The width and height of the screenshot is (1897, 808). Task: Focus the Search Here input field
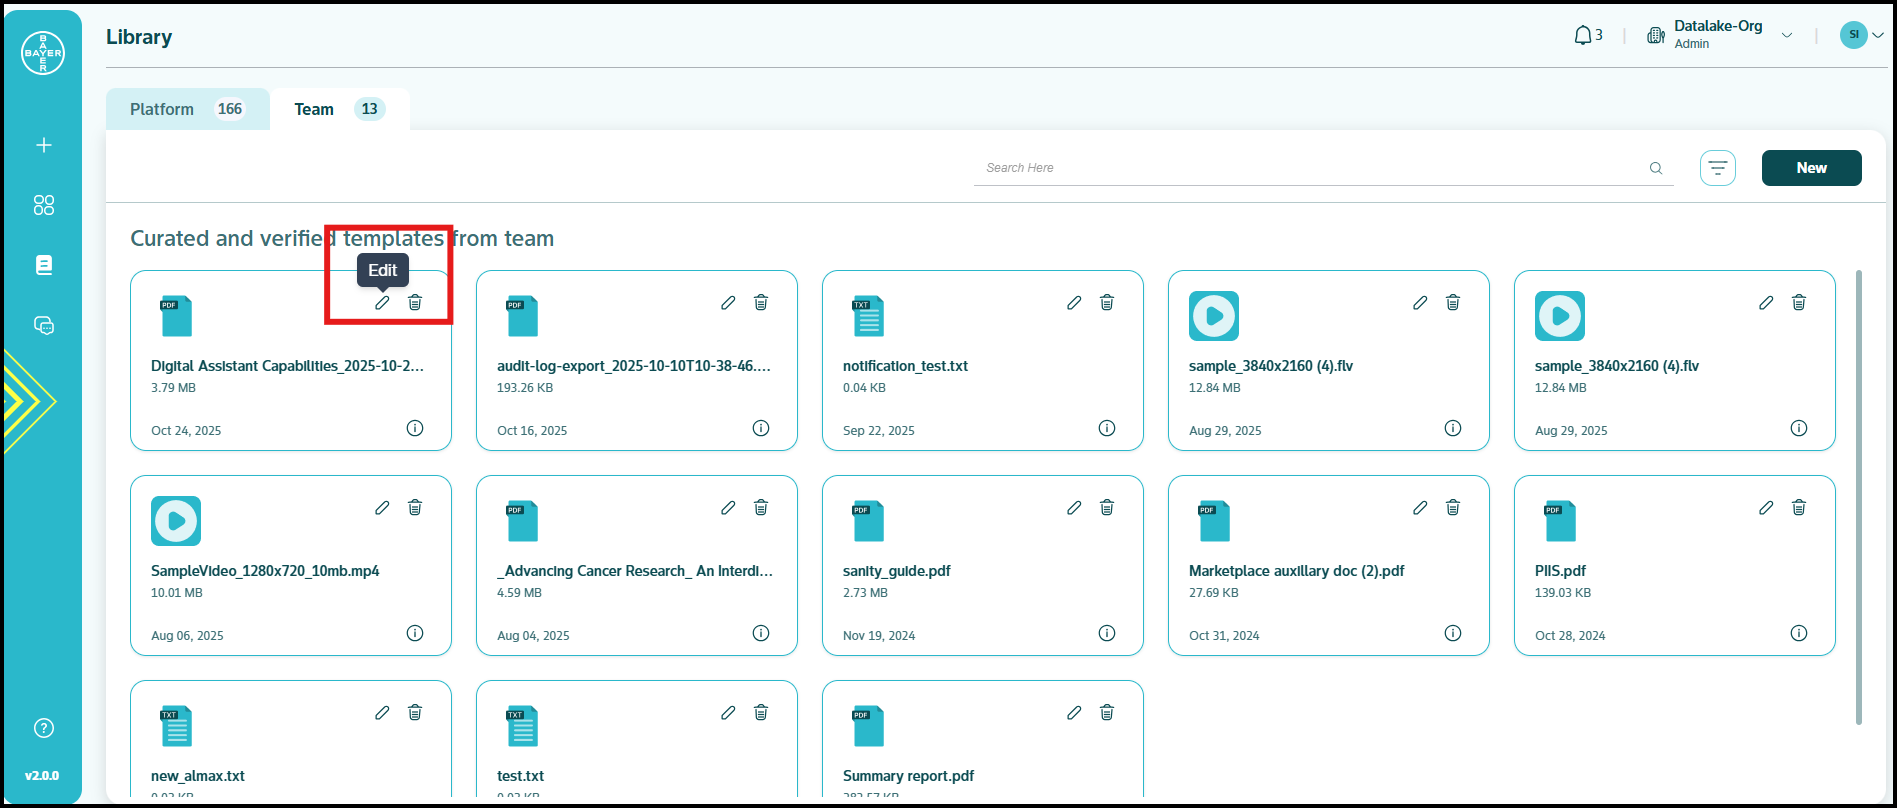point(1310,168)
